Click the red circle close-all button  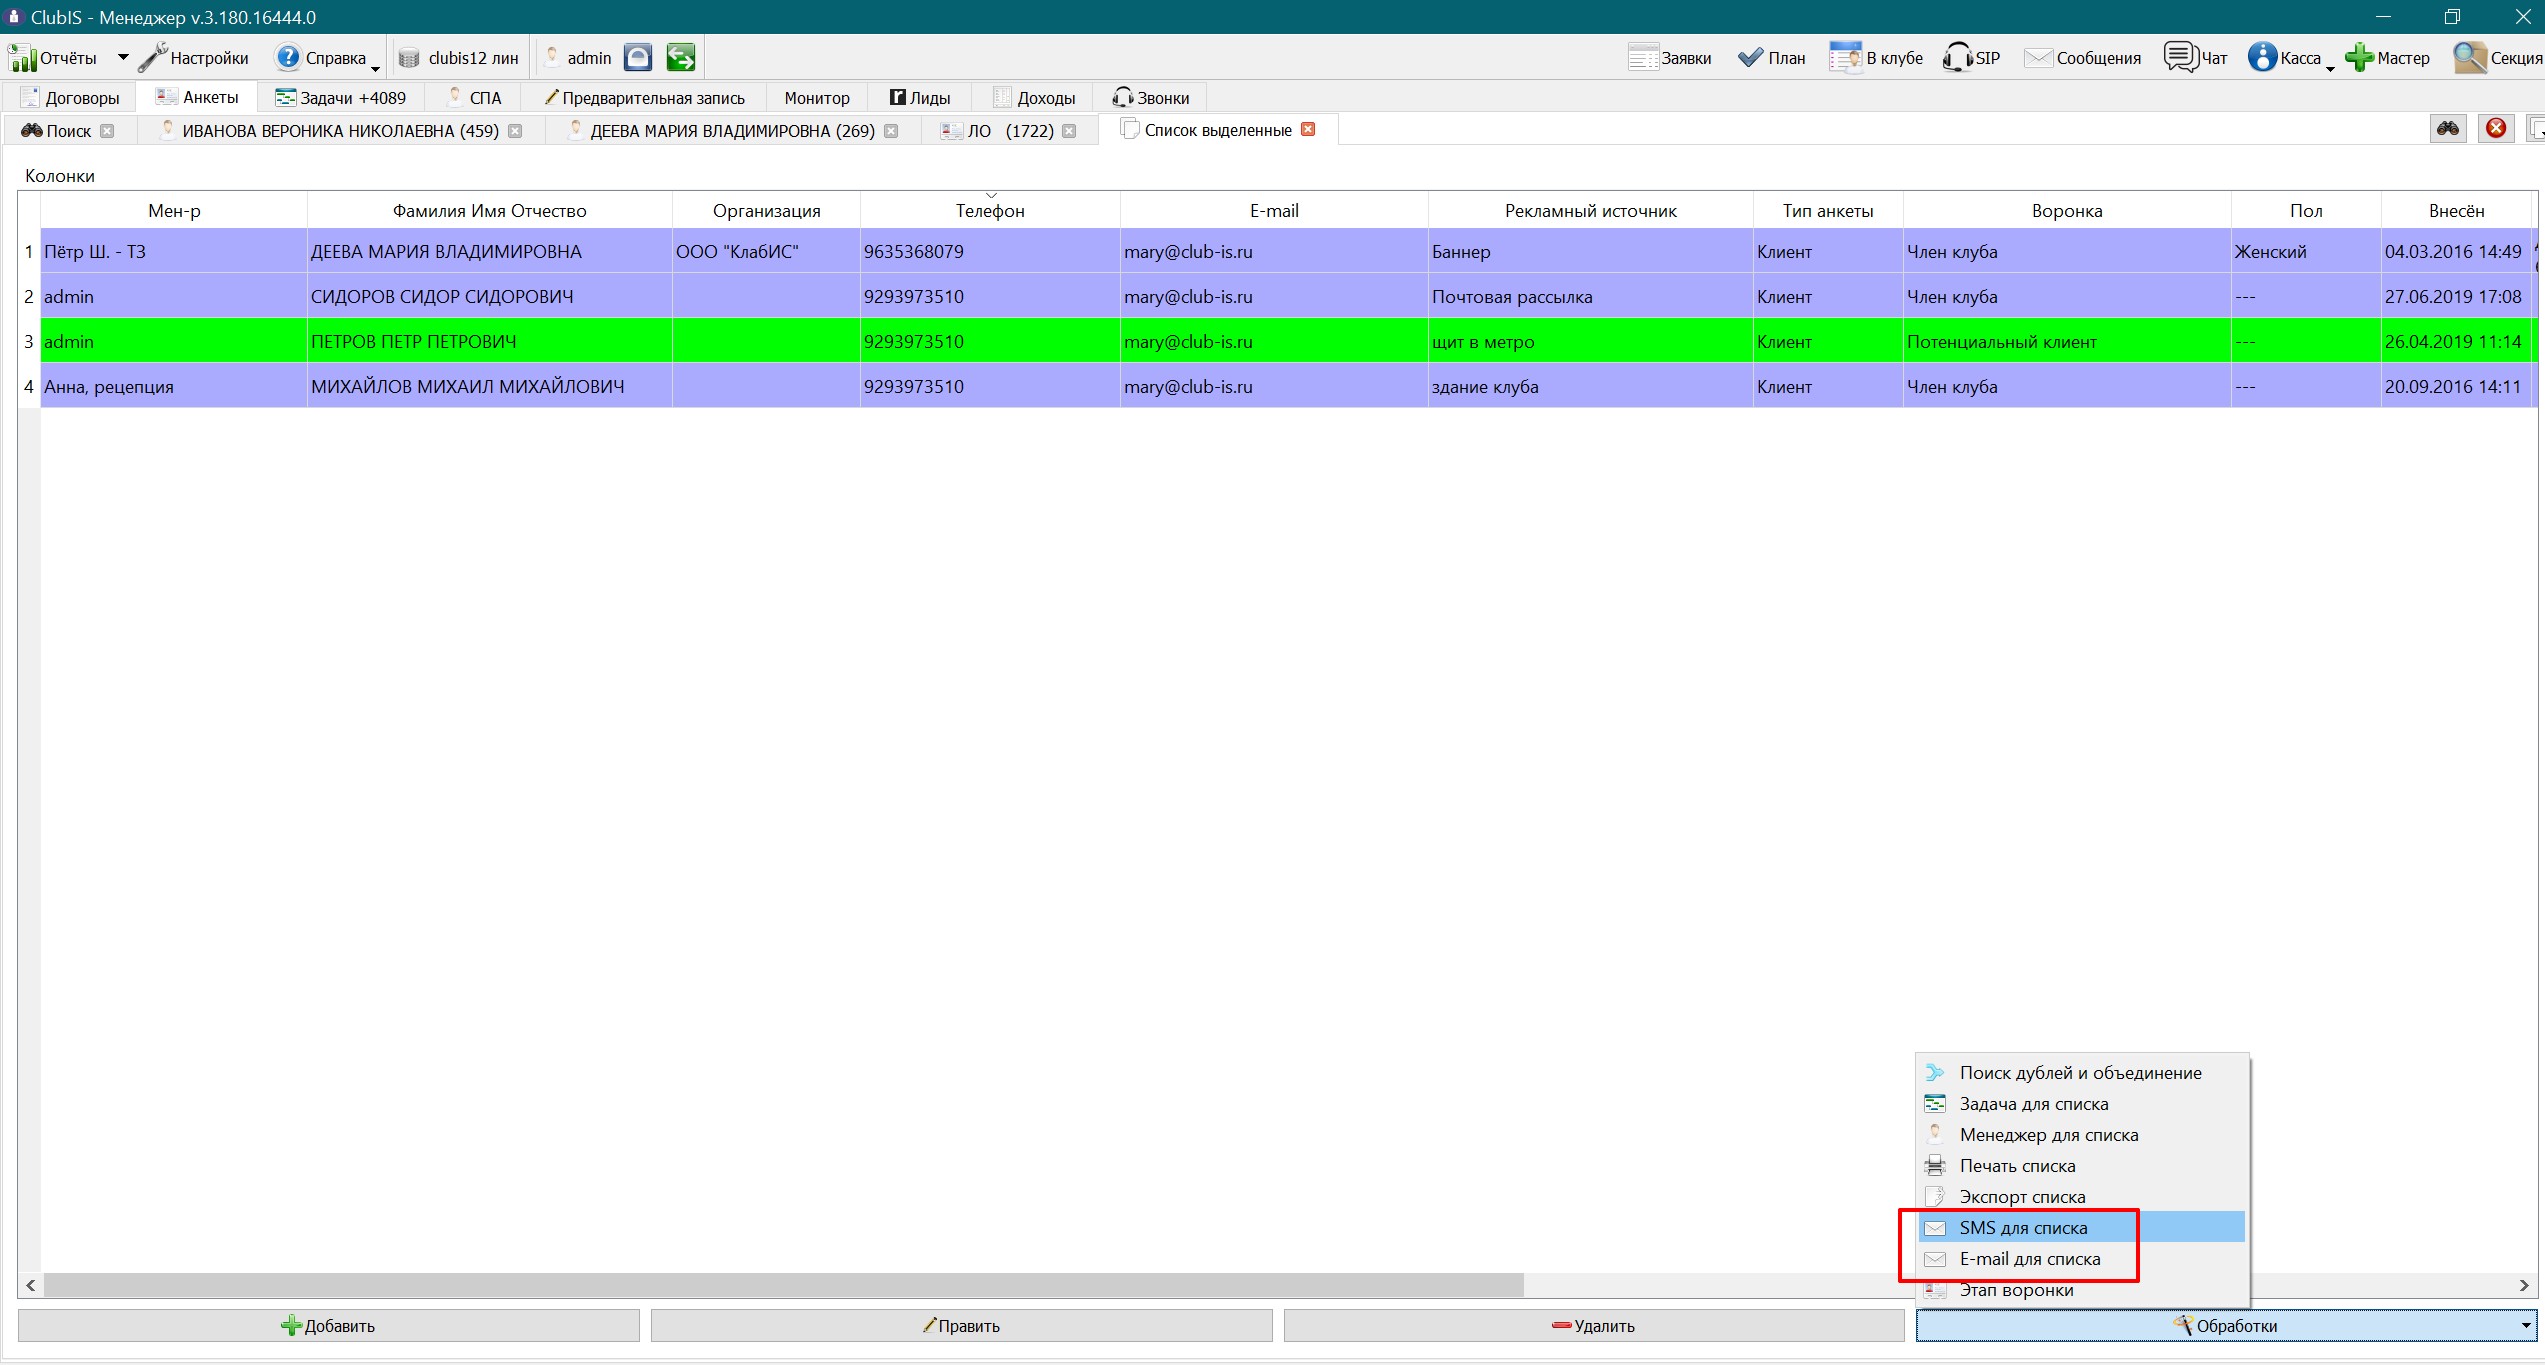click(2497, 128)
